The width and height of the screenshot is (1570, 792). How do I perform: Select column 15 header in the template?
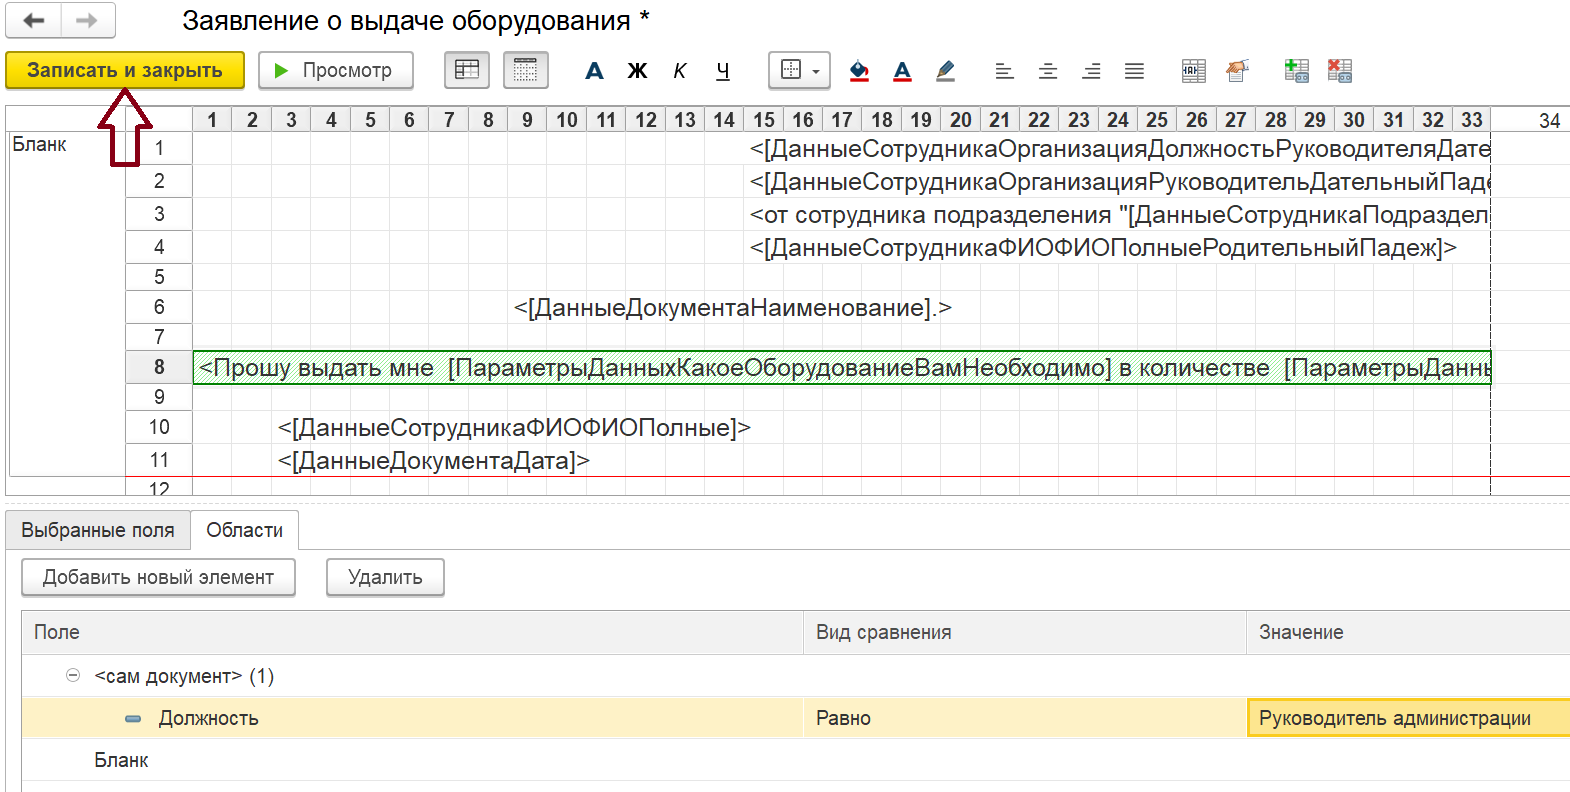[764, 120]
